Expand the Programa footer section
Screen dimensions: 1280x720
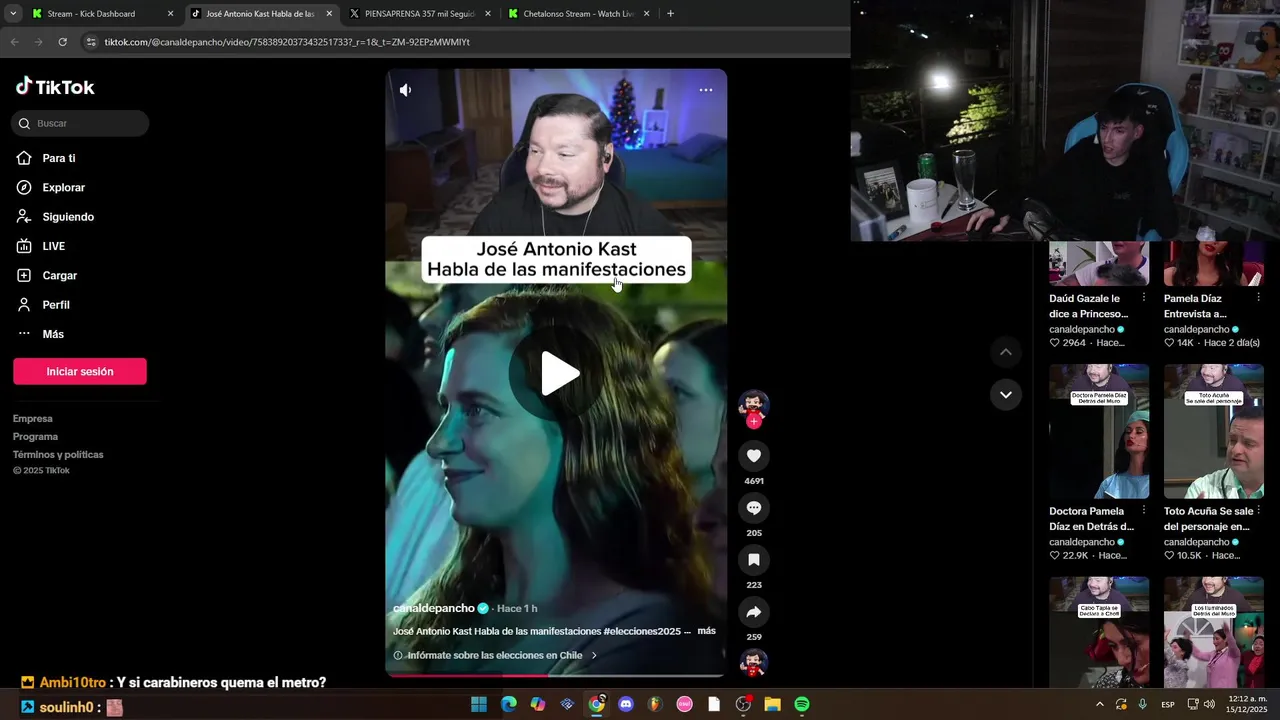click(x=36, y=437)
